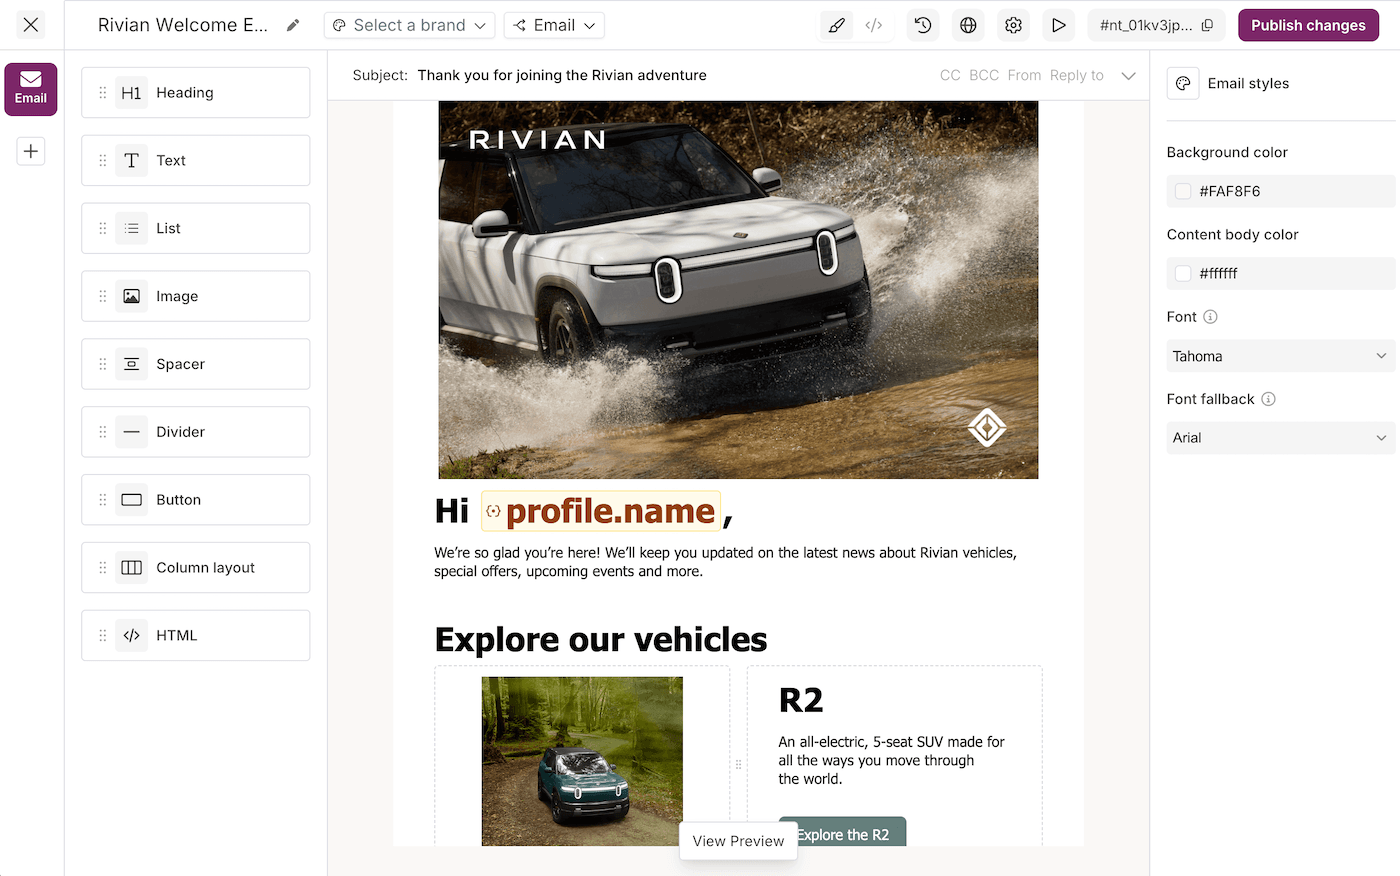The image size is (1400, 876).
Task: Select the Email channel tab in sidebar
Action: click(x=31, y=89)
